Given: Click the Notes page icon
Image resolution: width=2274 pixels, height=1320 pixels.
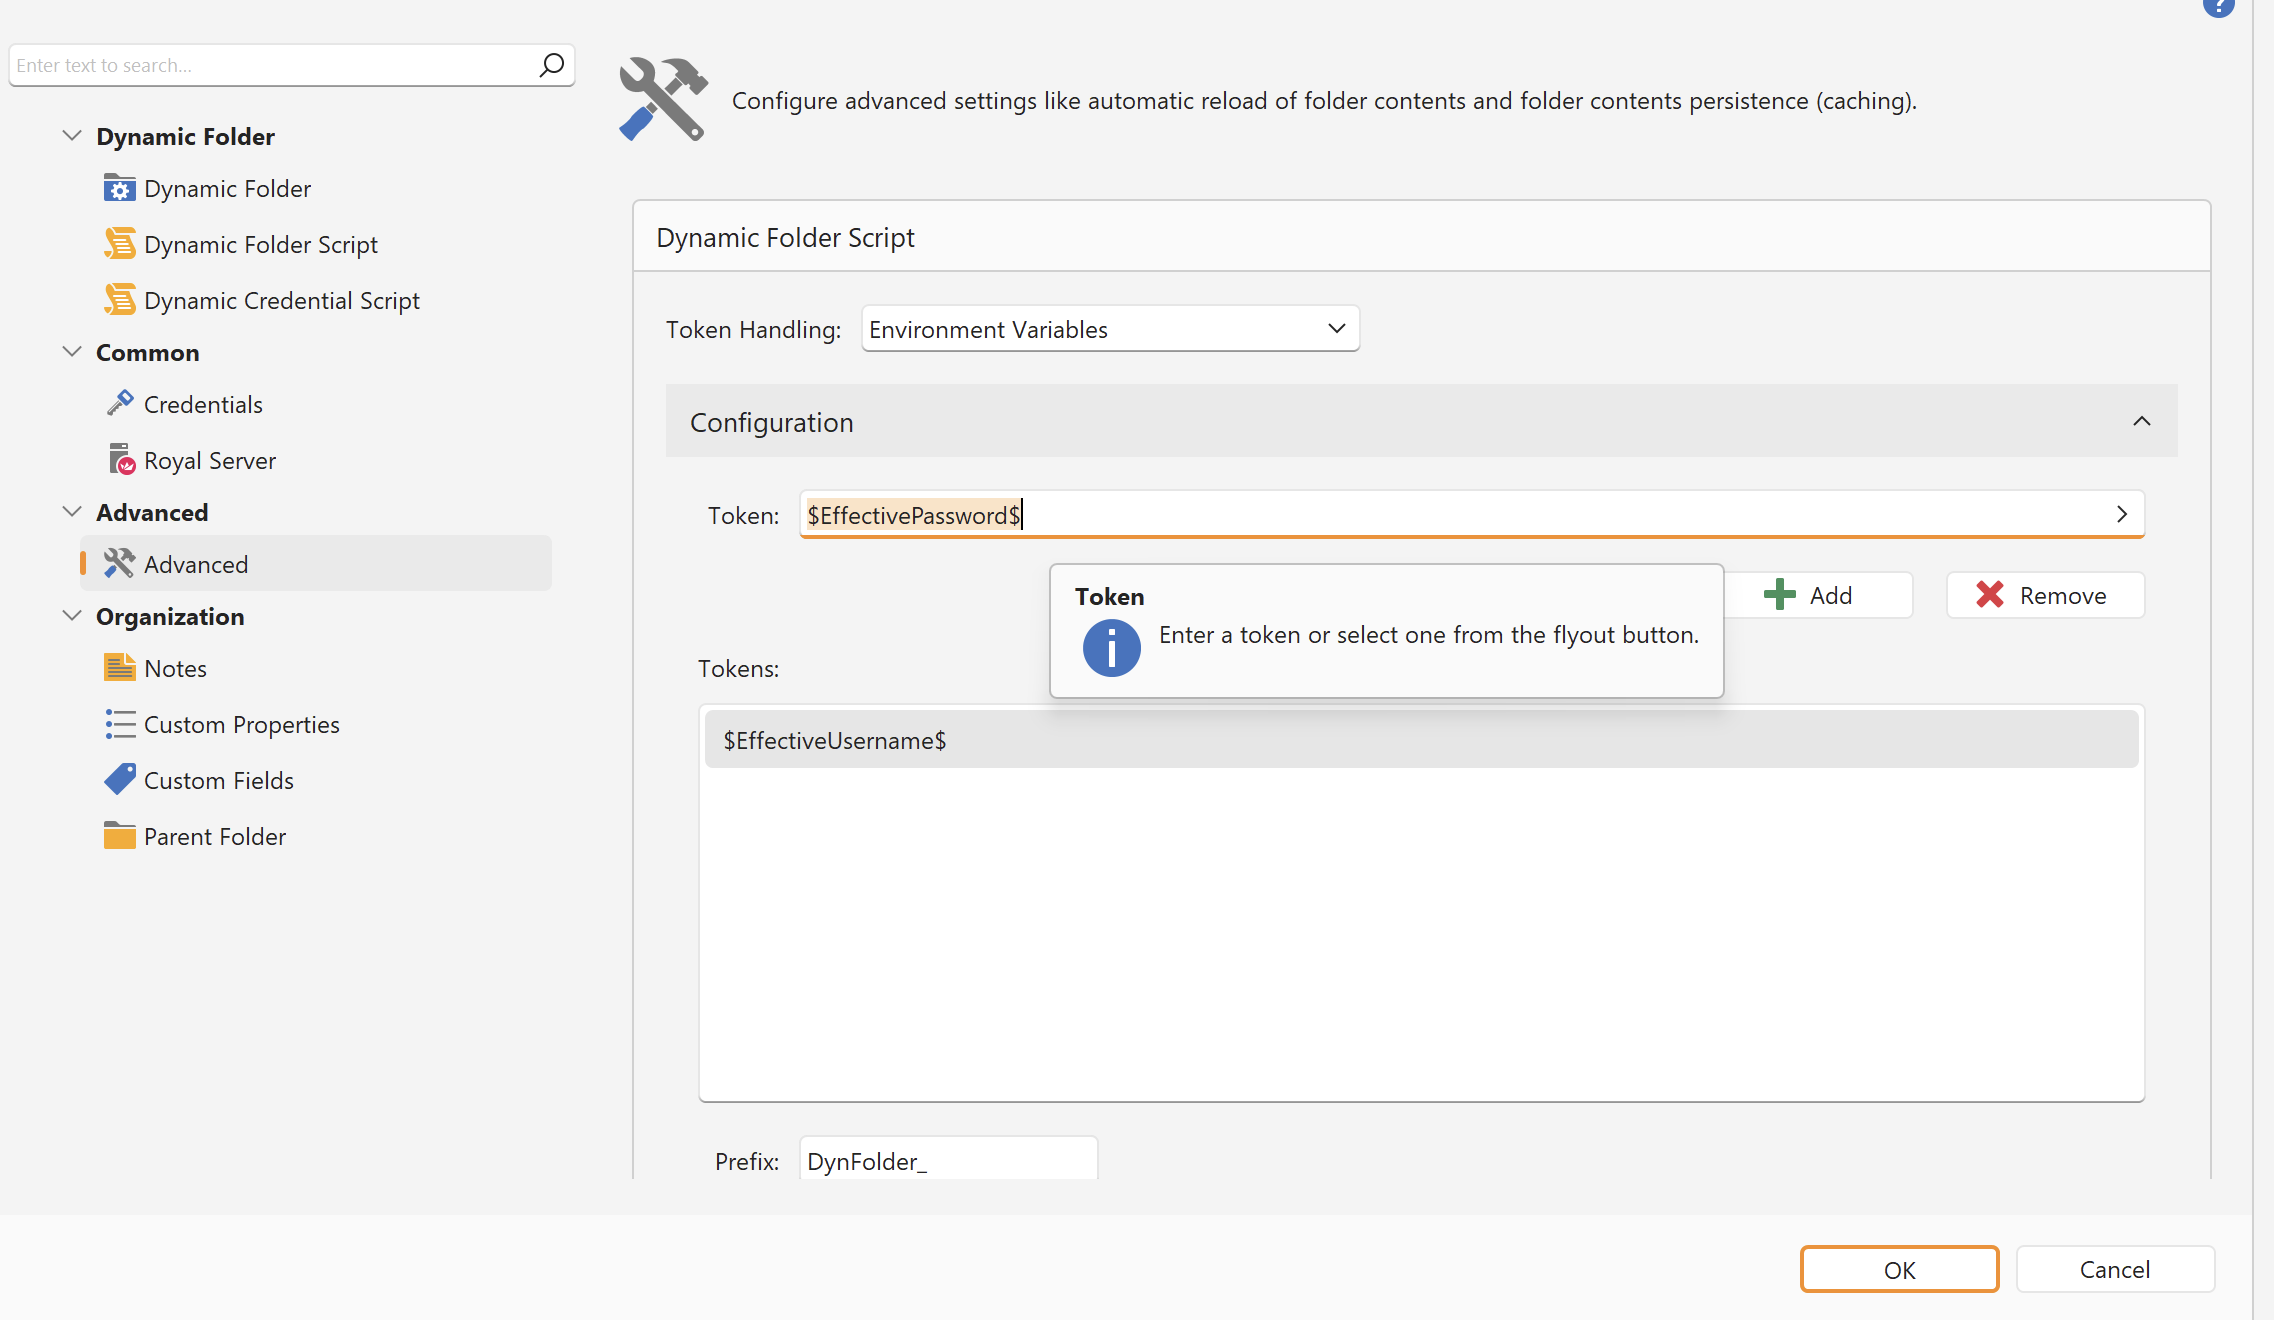Looking at the screenshot, I should tap(119, 668).
